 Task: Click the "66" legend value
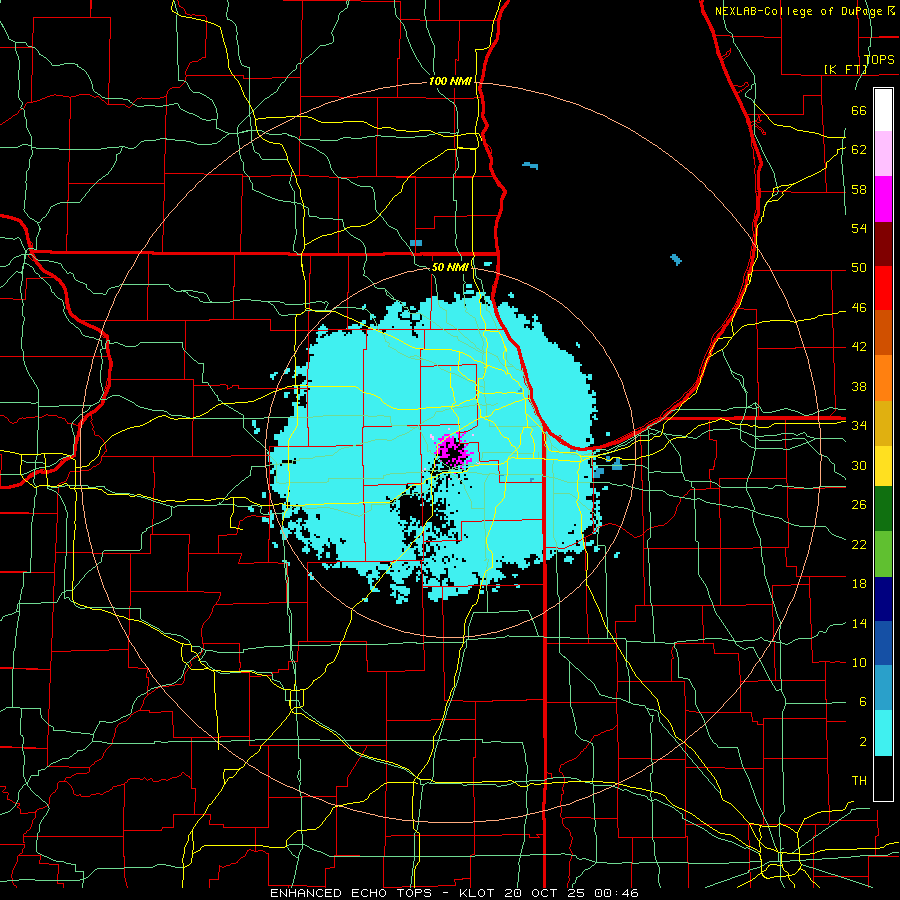(x=859, y=110)
